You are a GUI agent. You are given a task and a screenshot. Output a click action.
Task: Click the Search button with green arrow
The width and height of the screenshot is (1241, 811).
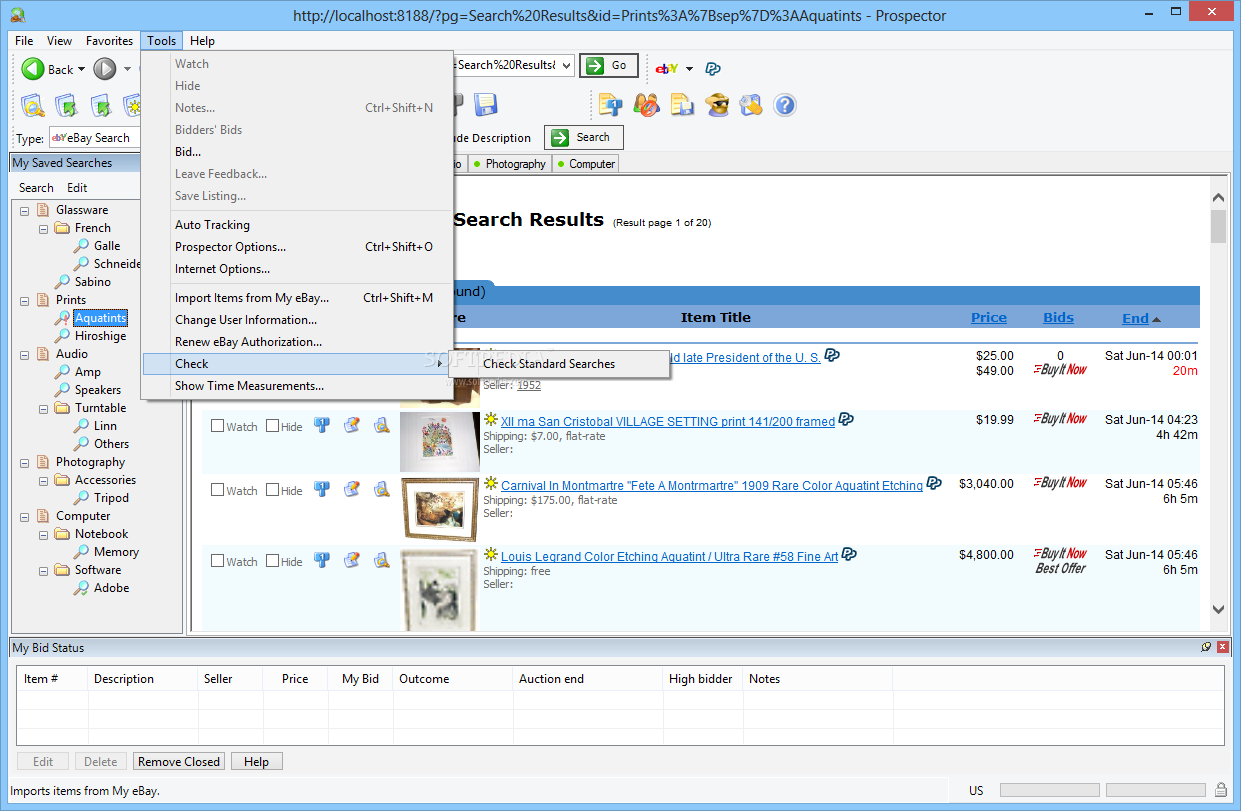click(x=583, y=137)
